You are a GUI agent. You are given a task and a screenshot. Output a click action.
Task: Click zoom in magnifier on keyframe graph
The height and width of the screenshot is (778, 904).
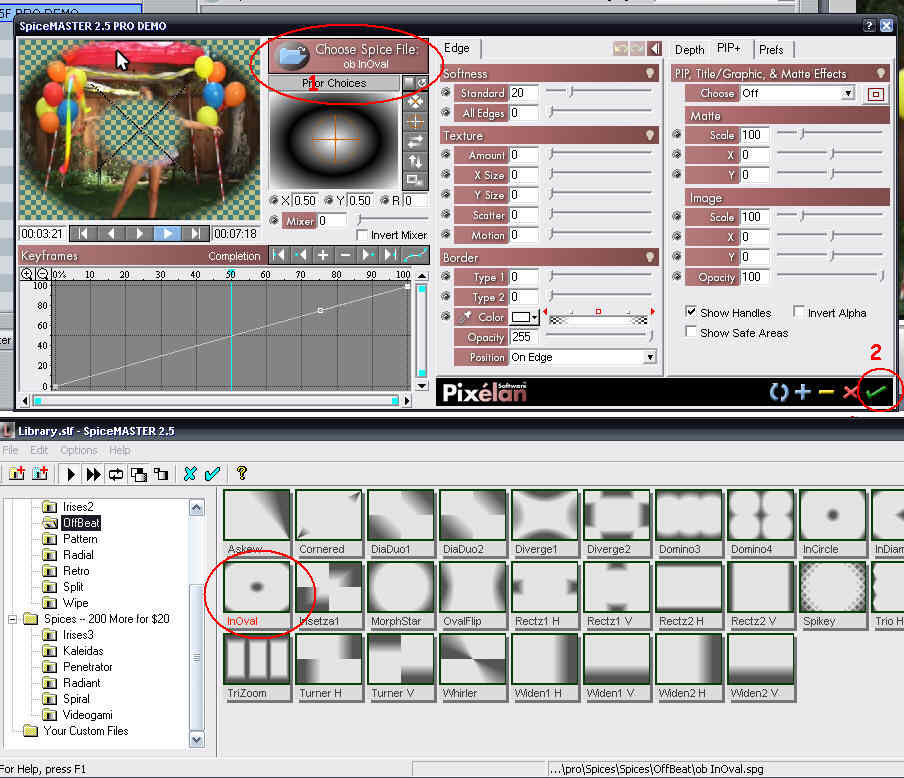pos(27,274)
